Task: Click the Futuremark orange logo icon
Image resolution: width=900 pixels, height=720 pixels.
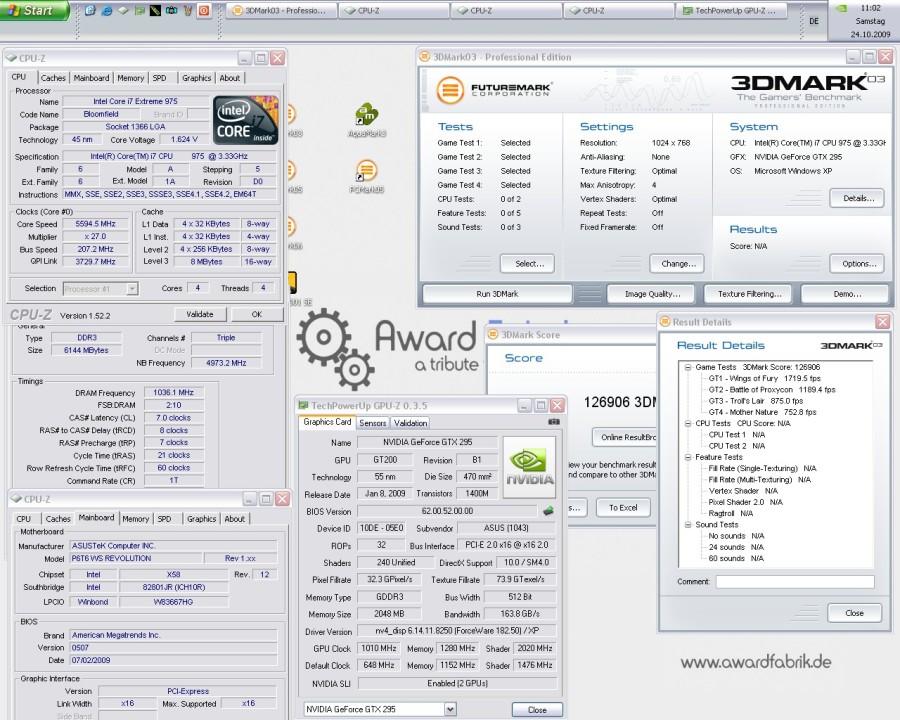Action: (450, 90)
